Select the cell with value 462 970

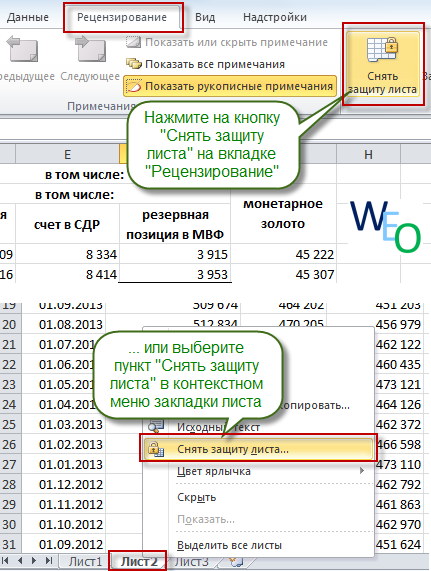pyautogui.click(x=398, y=524)
